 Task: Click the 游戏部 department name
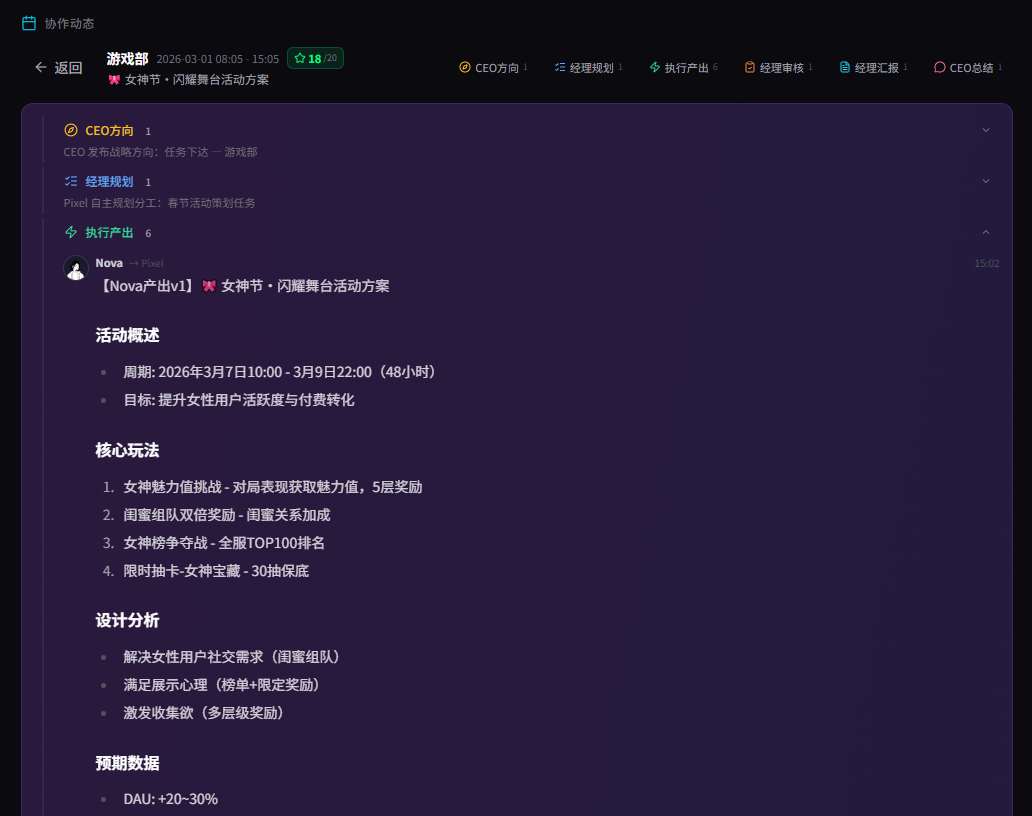click(128, 59)
